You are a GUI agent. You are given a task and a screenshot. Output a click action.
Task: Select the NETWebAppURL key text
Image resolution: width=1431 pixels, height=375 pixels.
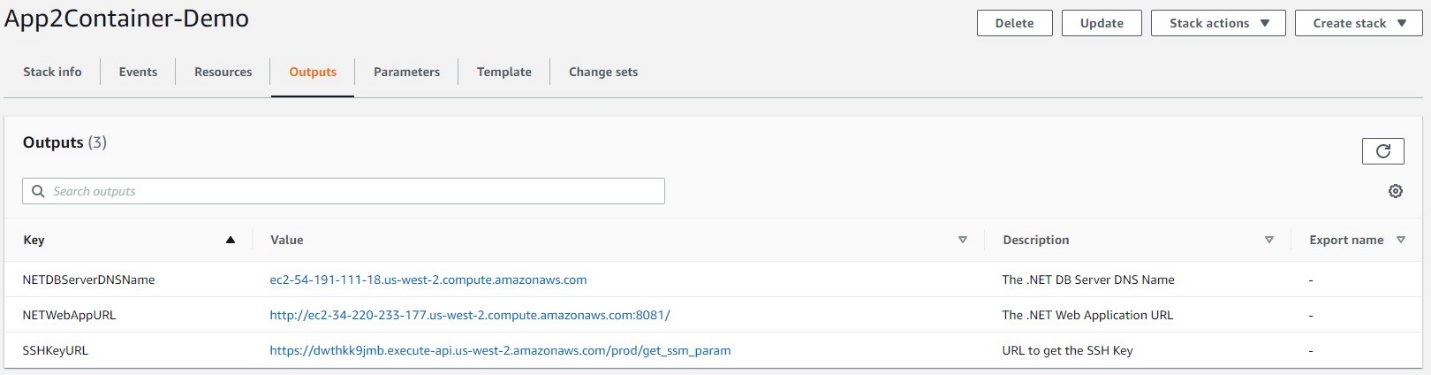69,315
